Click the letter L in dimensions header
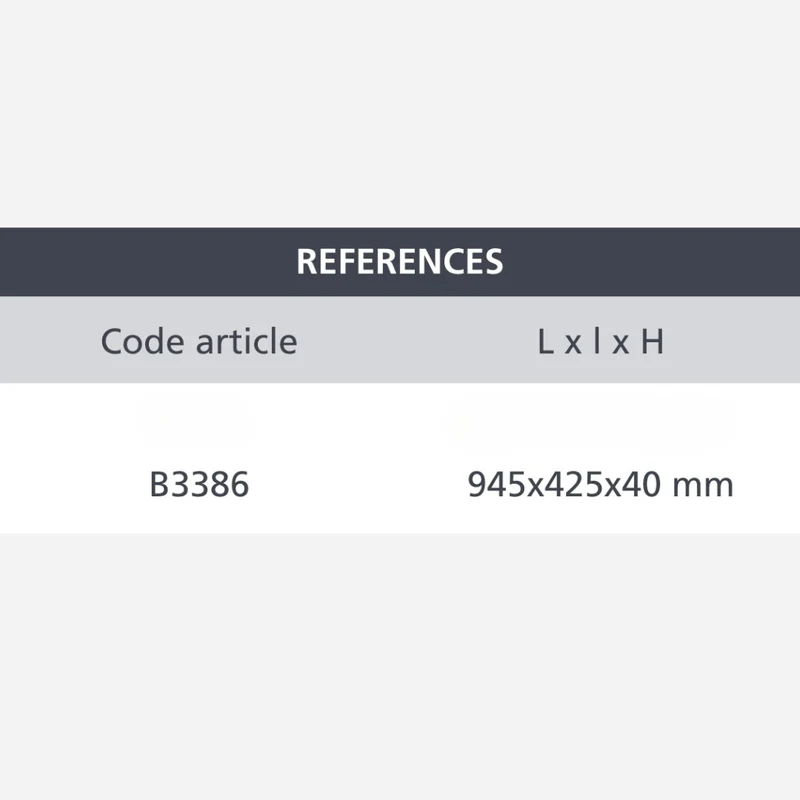The image size is (800, 800). tap(545, 341)
